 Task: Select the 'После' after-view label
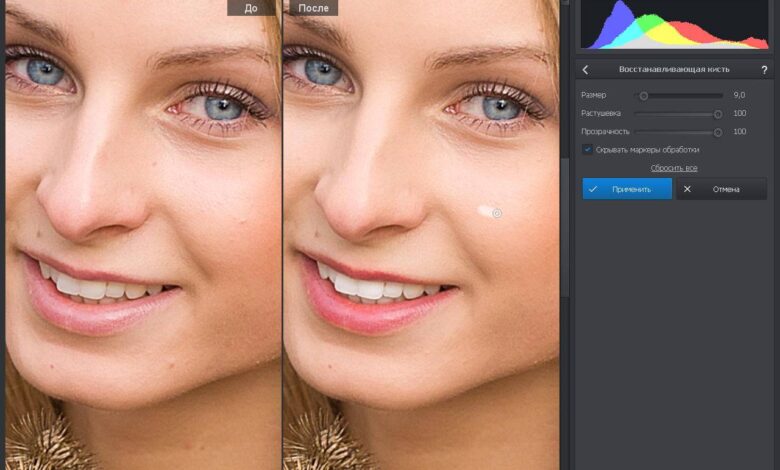pos(314,8)
